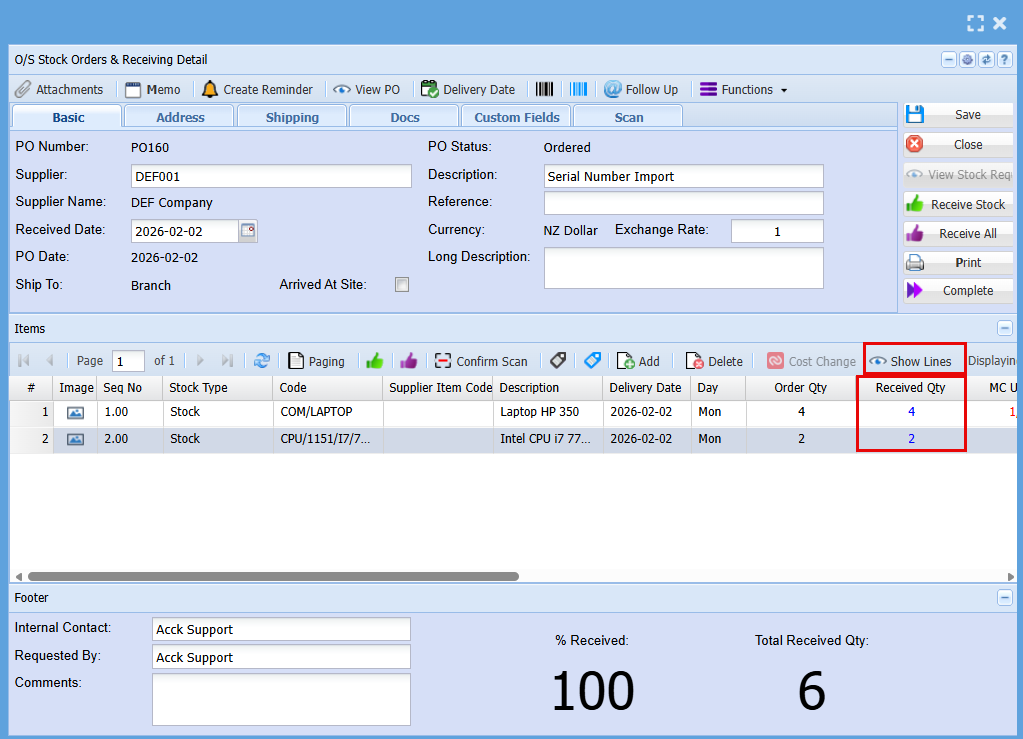Open the Custom Fields tab
The image size is (1023, 739).
[x=516, y=117]
